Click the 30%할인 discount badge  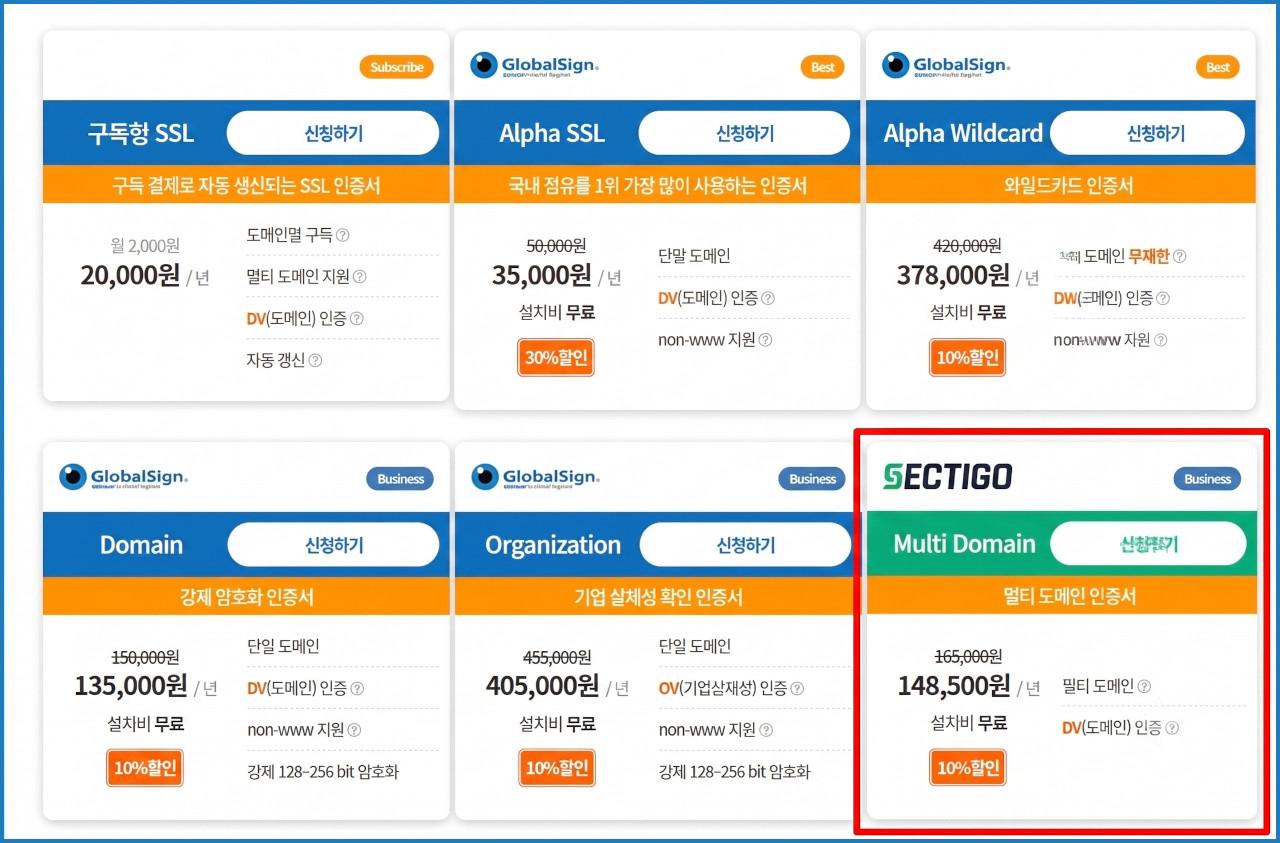click(556, 358)
